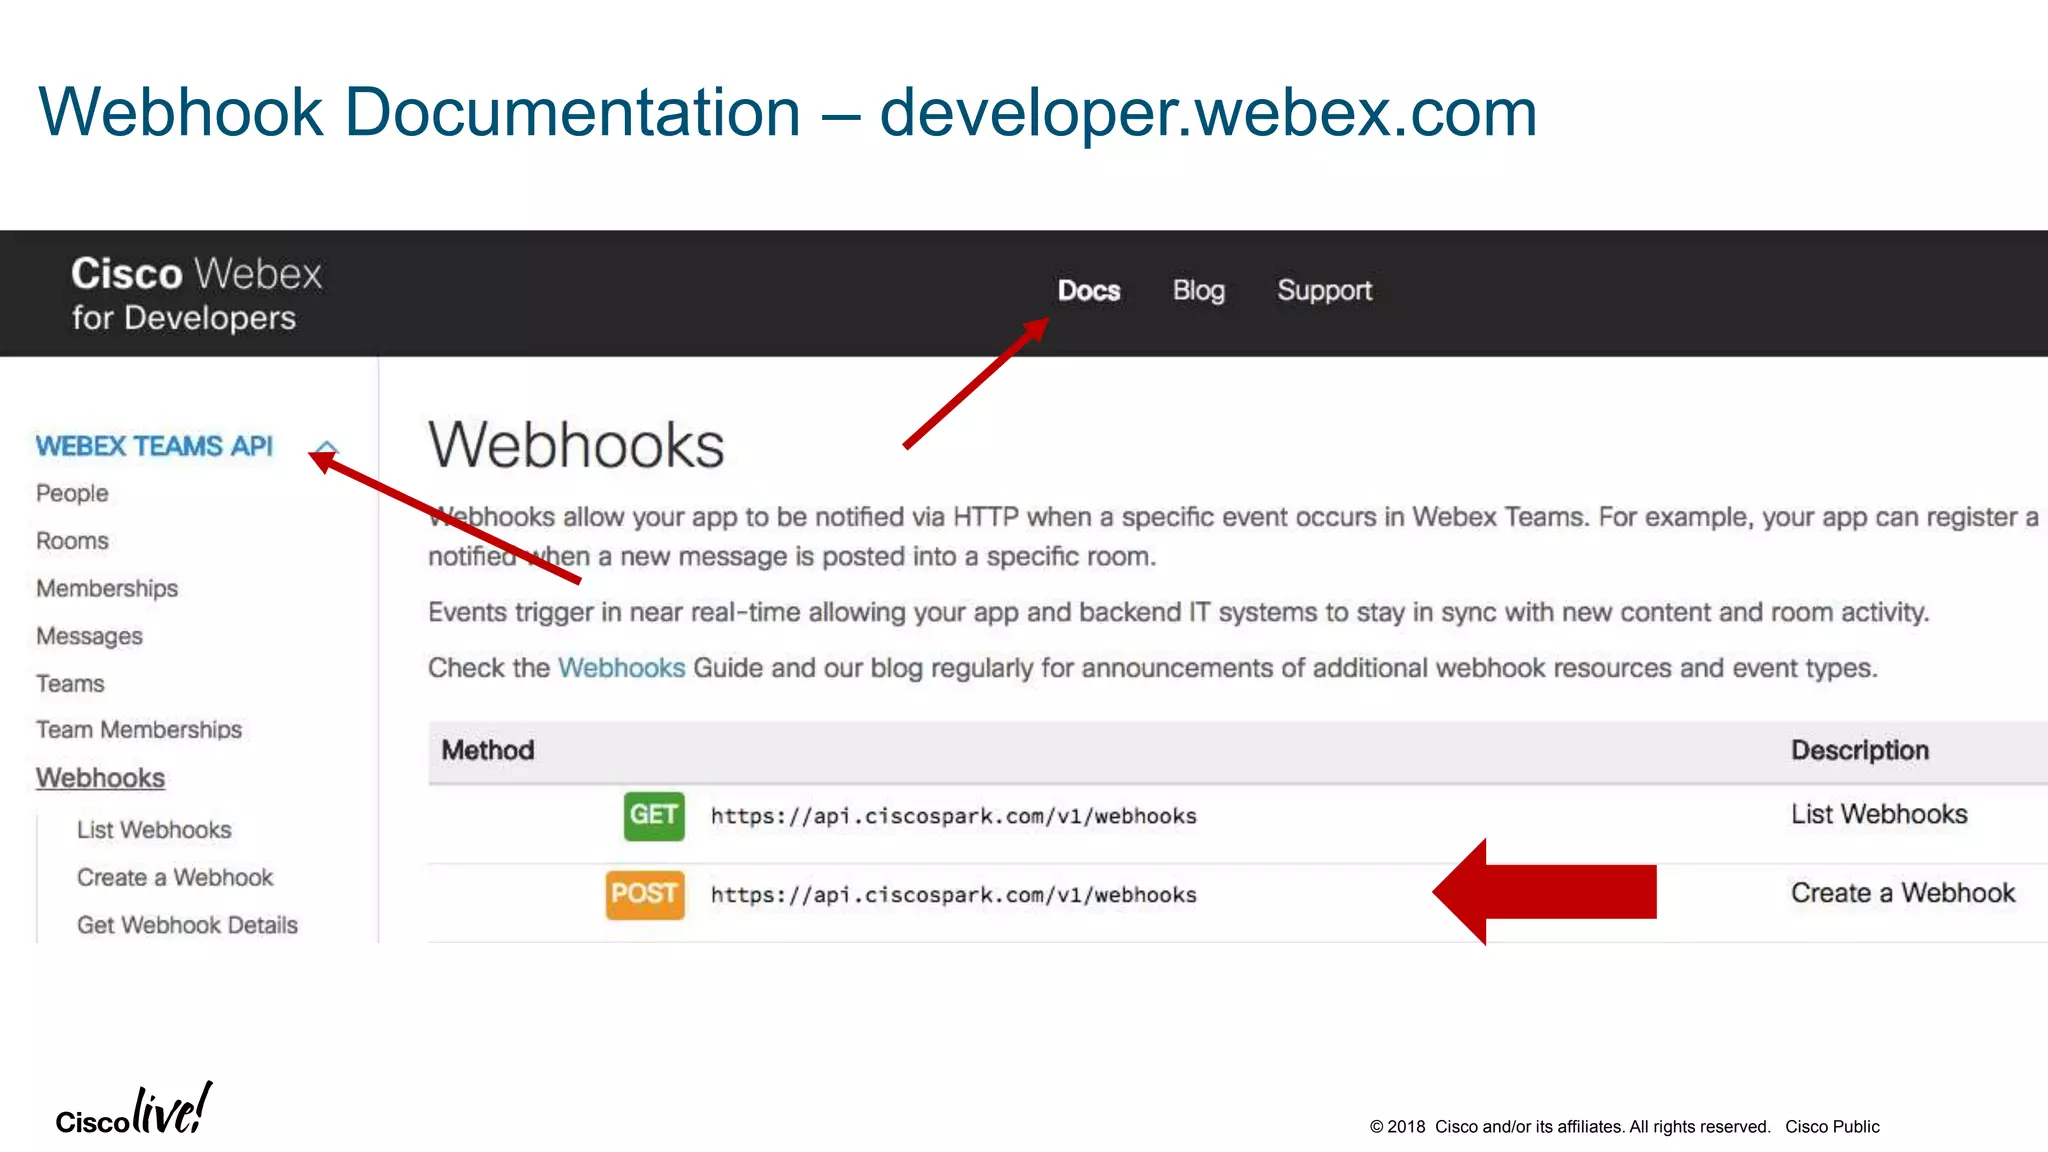Click the GET webhooks API URL

pyautogui.click(x=953, y=816)
